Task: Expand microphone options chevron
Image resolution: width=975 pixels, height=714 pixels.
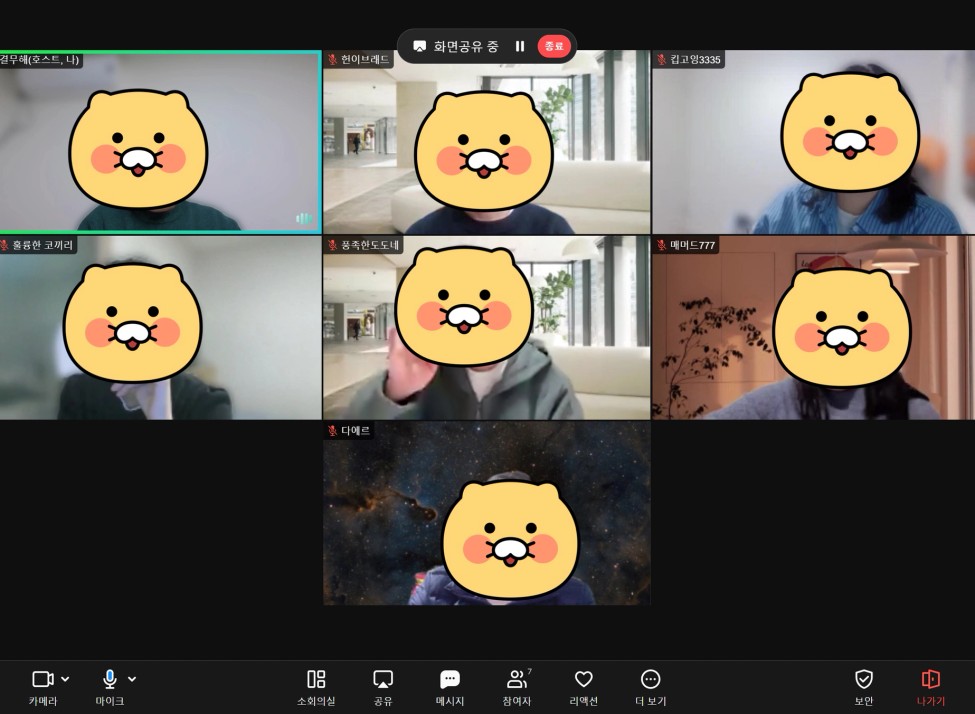Action: tap(132, 679)
